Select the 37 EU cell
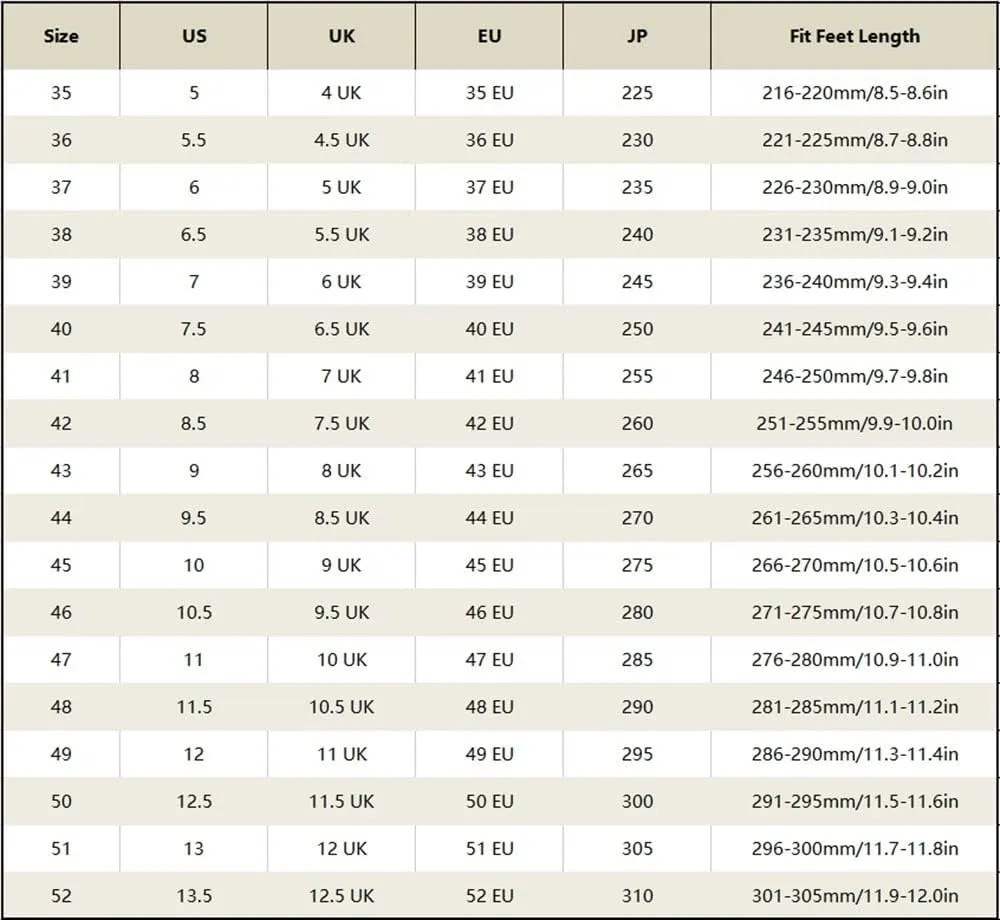This screenshot has width=1000, height=920. click(x=489, y=187)
